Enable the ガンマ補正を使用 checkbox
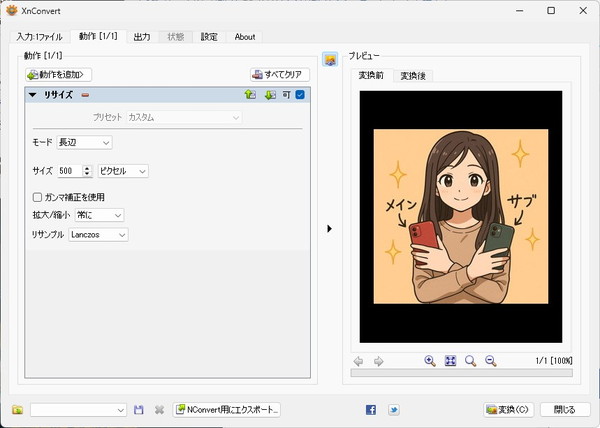The height and width of the screenshot is (428, 600). [38, 197]
